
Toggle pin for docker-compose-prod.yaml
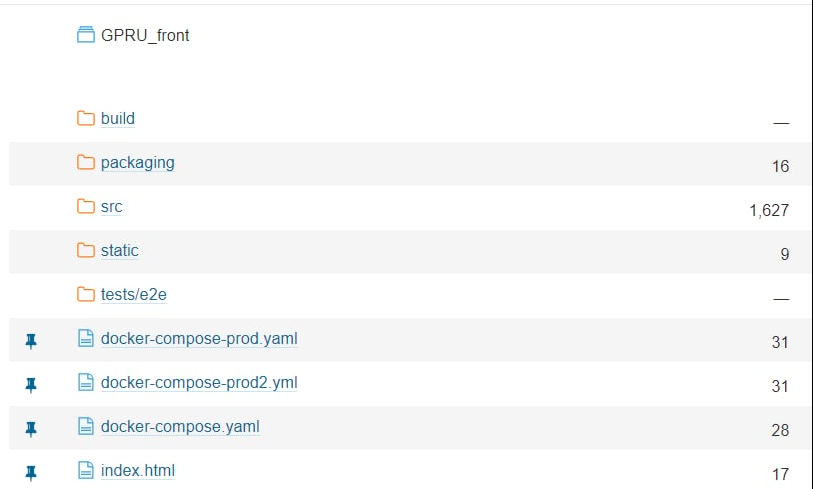tap(31, 341)
